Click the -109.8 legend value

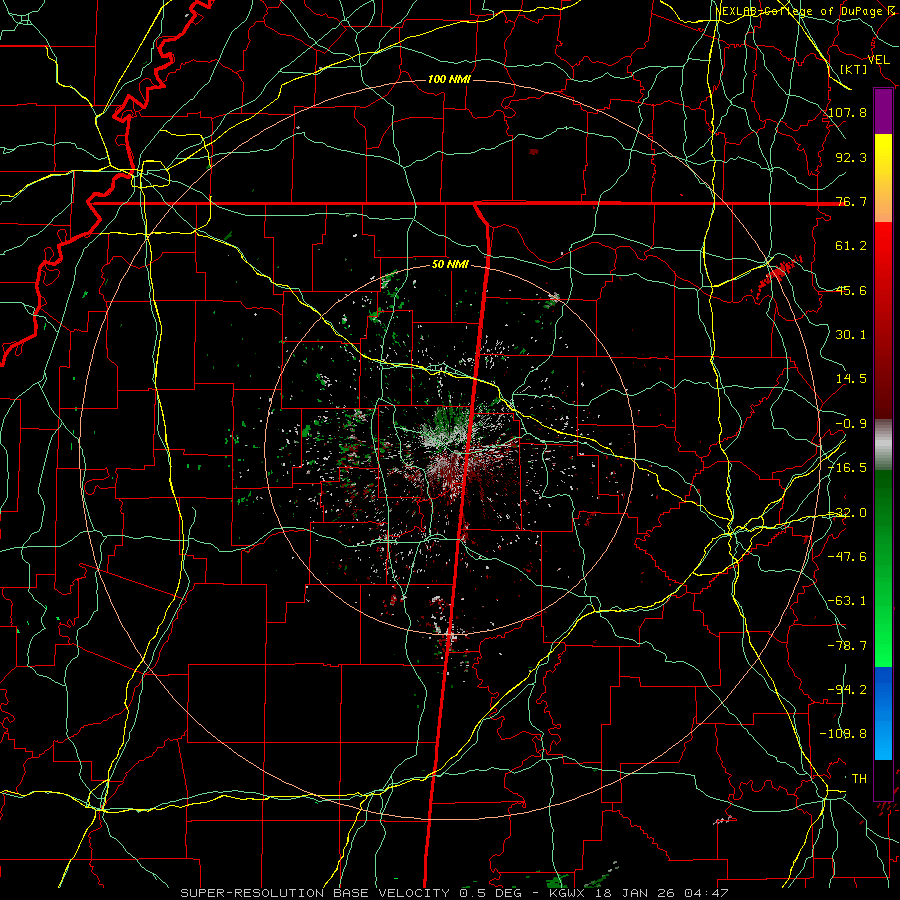click(844, 734)
